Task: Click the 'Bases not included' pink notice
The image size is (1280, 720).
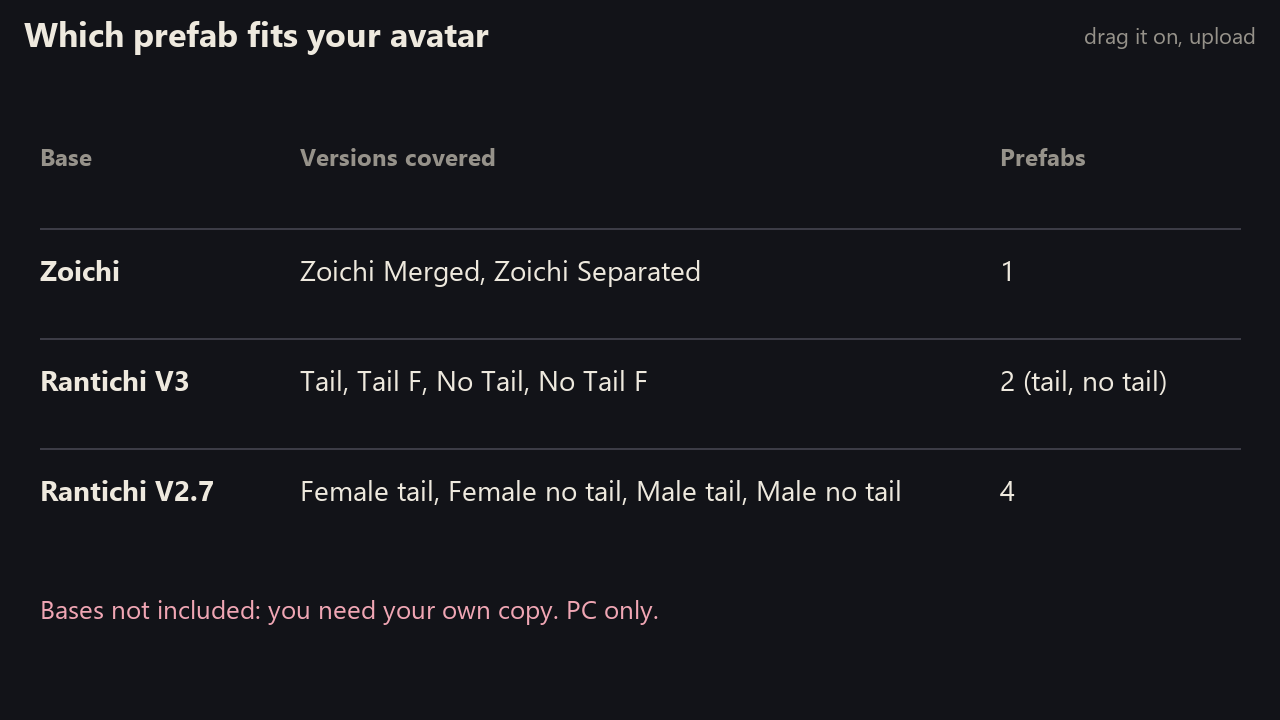Action: click(x=349, y=610)
